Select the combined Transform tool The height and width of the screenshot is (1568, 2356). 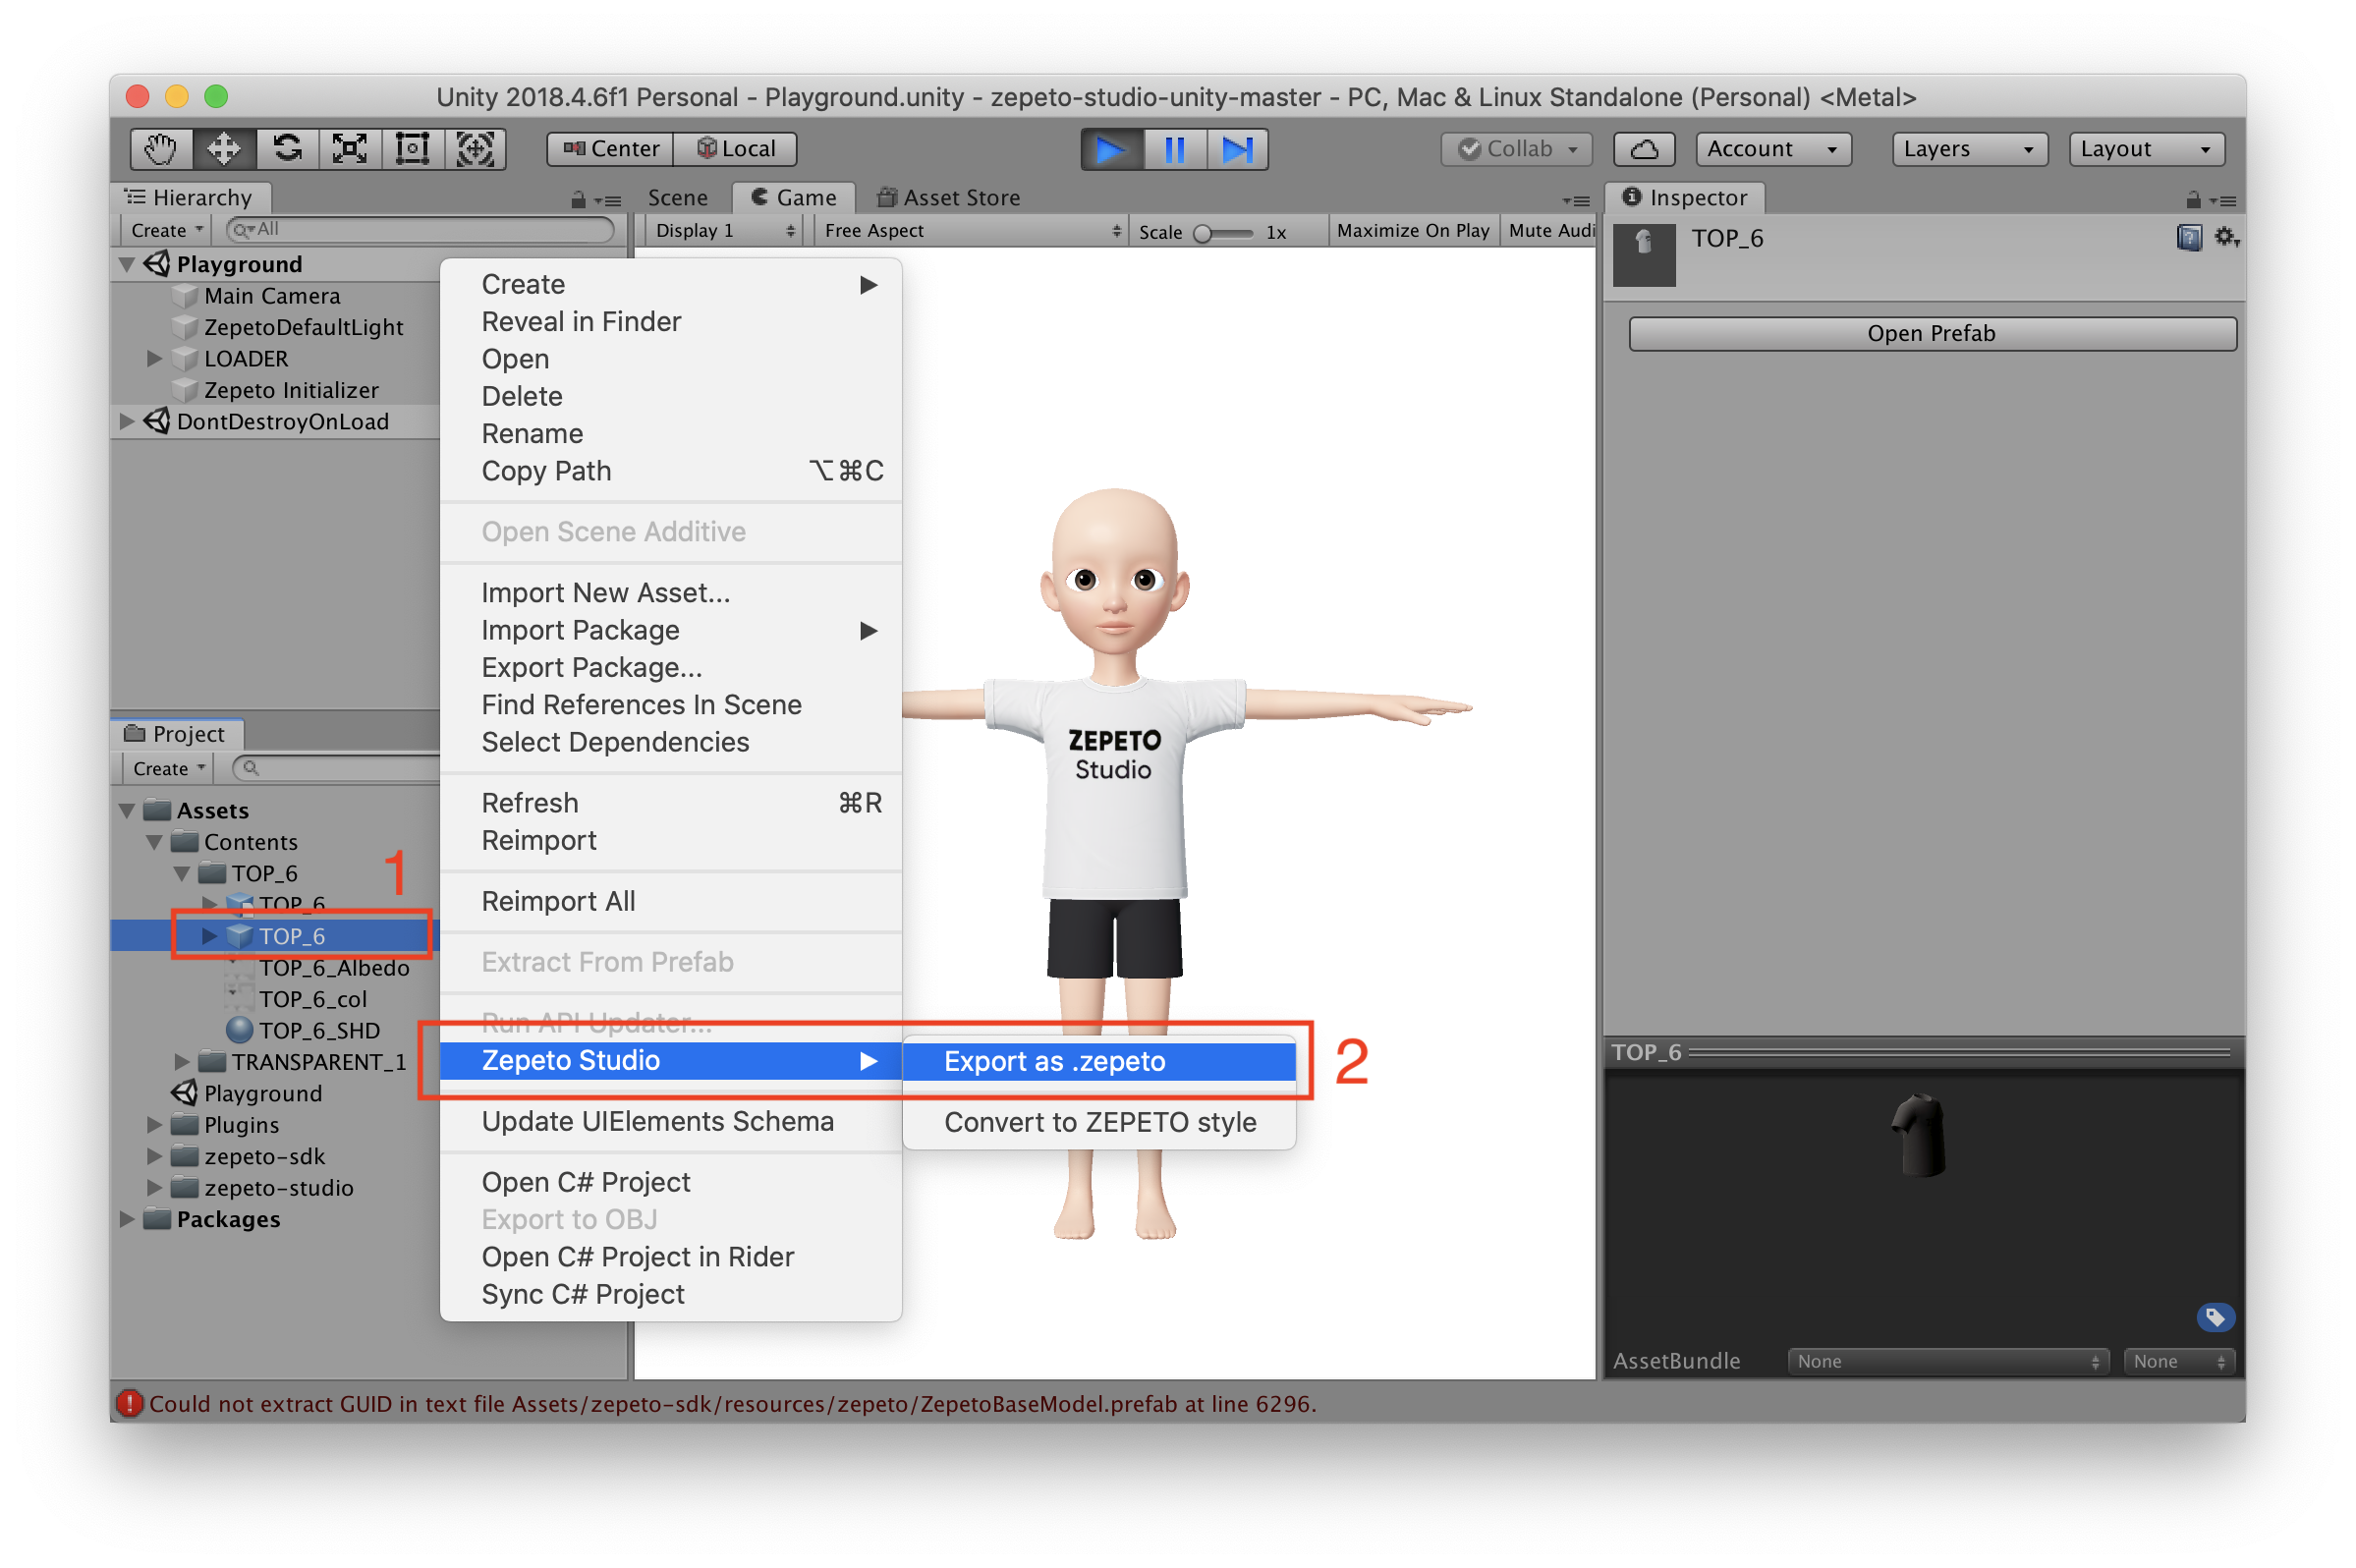point(475,149)
